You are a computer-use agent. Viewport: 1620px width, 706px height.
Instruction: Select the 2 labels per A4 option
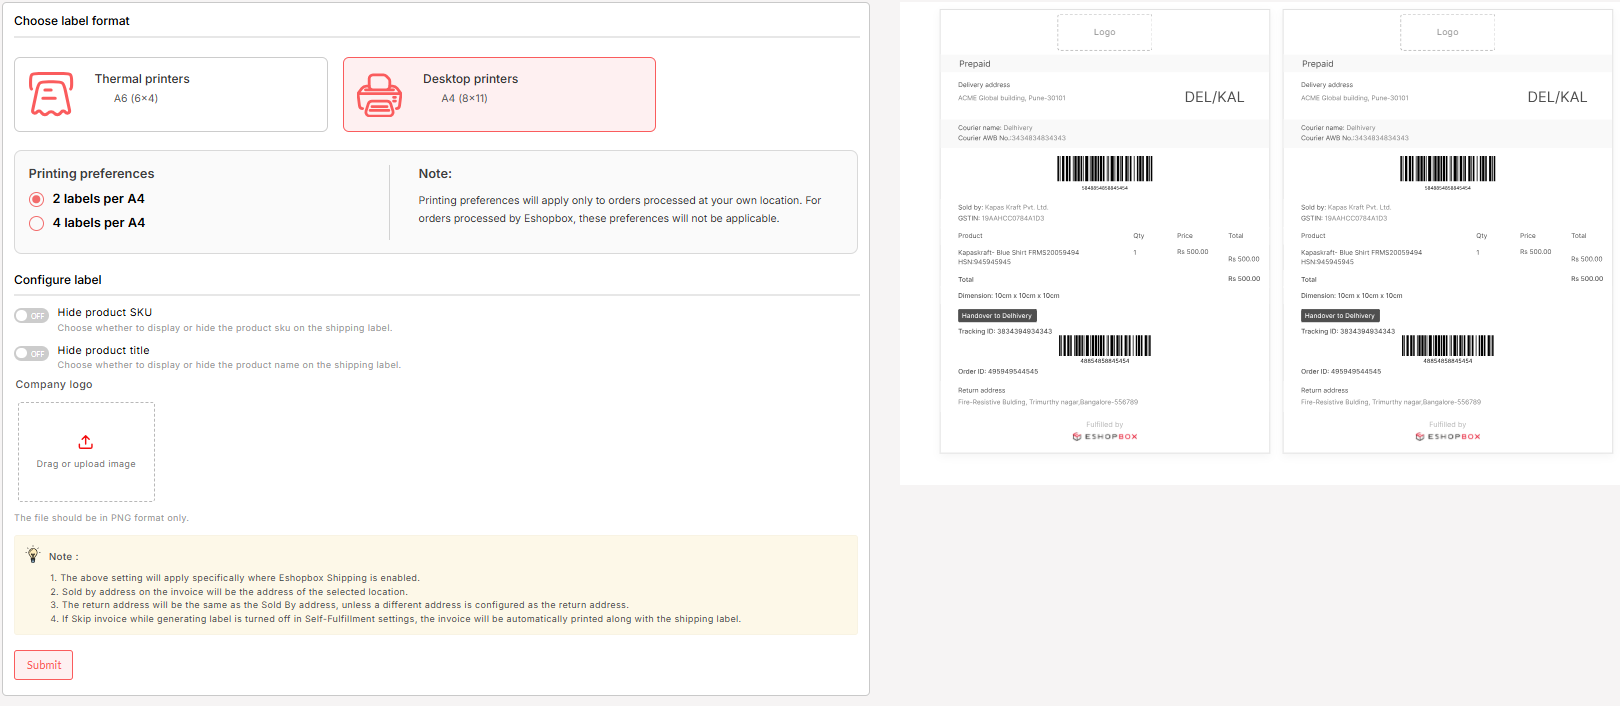pyautogui.click(x=37, y=199)
